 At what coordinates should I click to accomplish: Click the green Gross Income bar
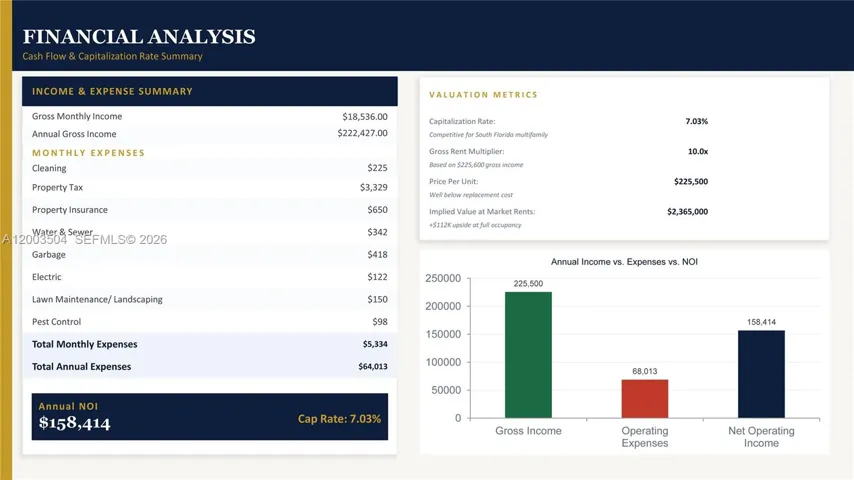click(528, 355)
